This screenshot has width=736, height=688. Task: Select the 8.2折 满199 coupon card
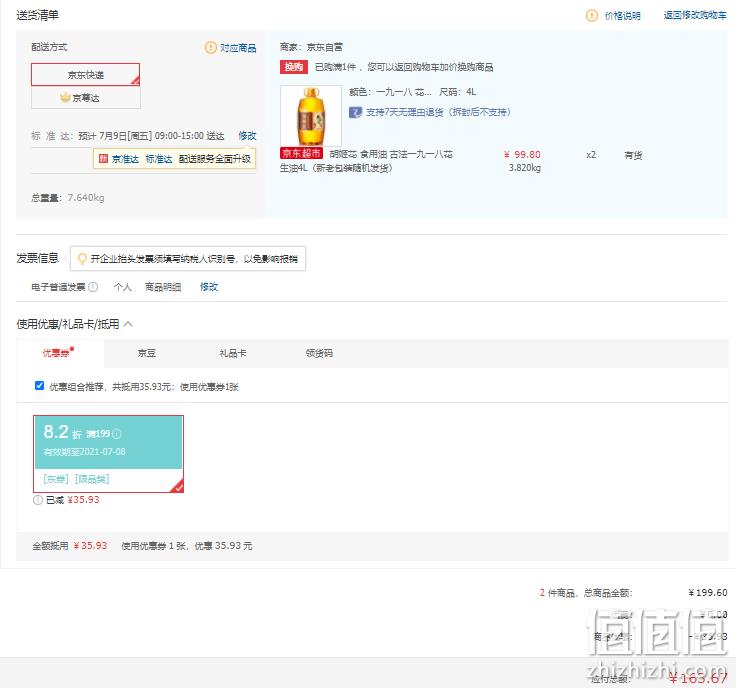[108, 454]
